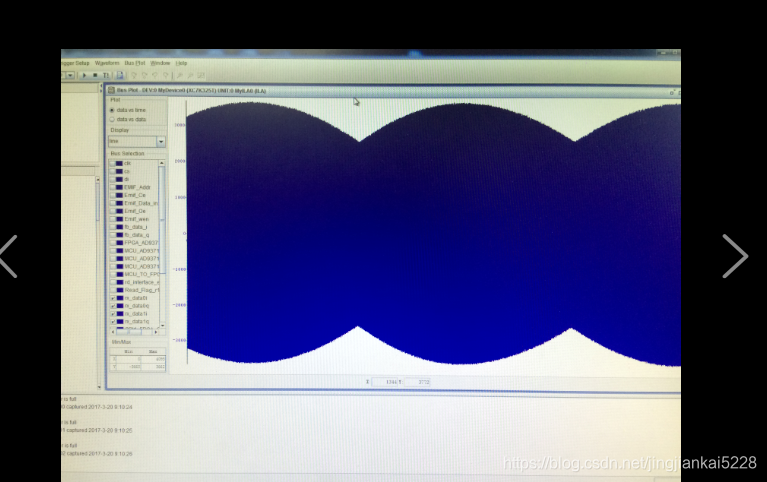
Task: Open the Waveform menu
Action: click(x=107, y=63)
